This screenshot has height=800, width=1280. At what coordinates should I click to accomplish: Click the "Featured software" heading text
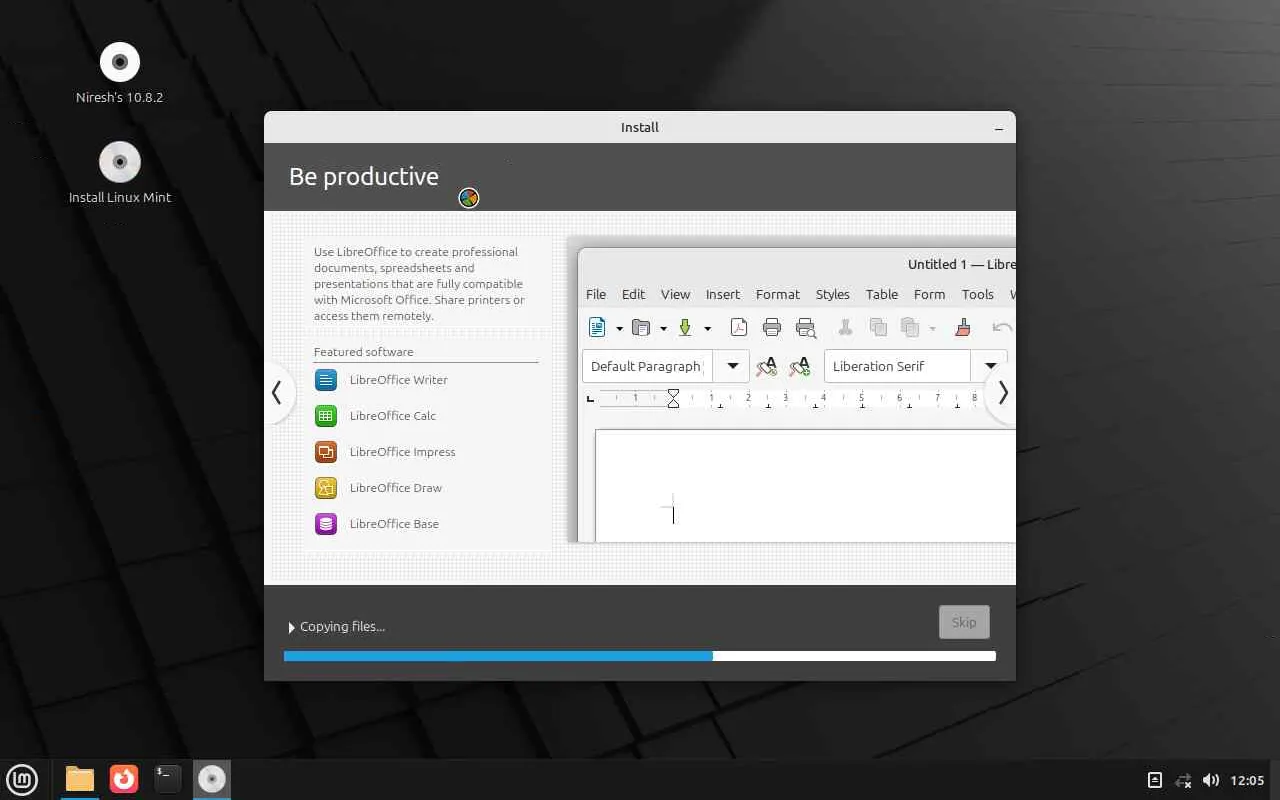pyautogui.click(x=363, y=352)
